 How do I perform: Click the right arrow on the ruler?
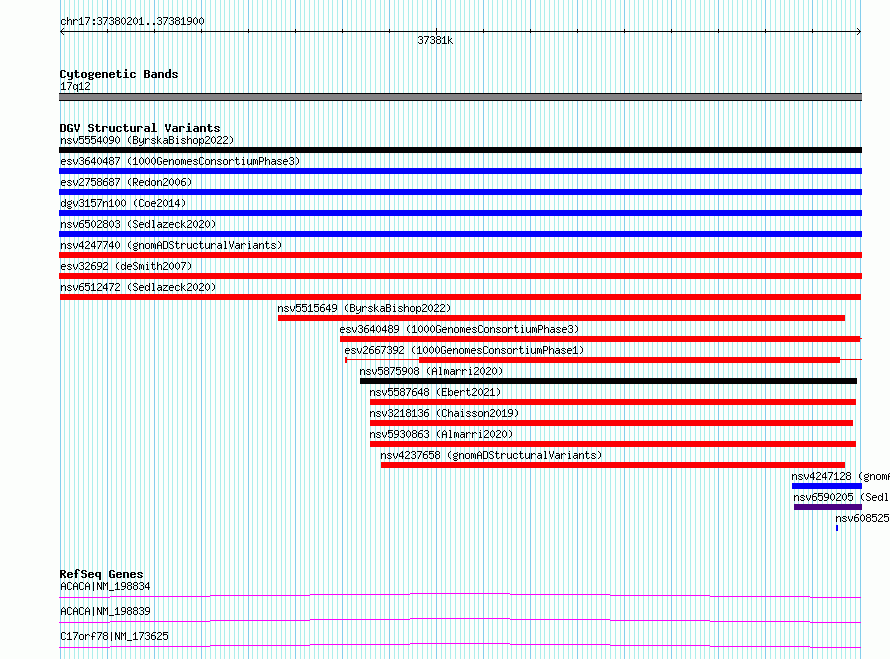click(859, 32)
